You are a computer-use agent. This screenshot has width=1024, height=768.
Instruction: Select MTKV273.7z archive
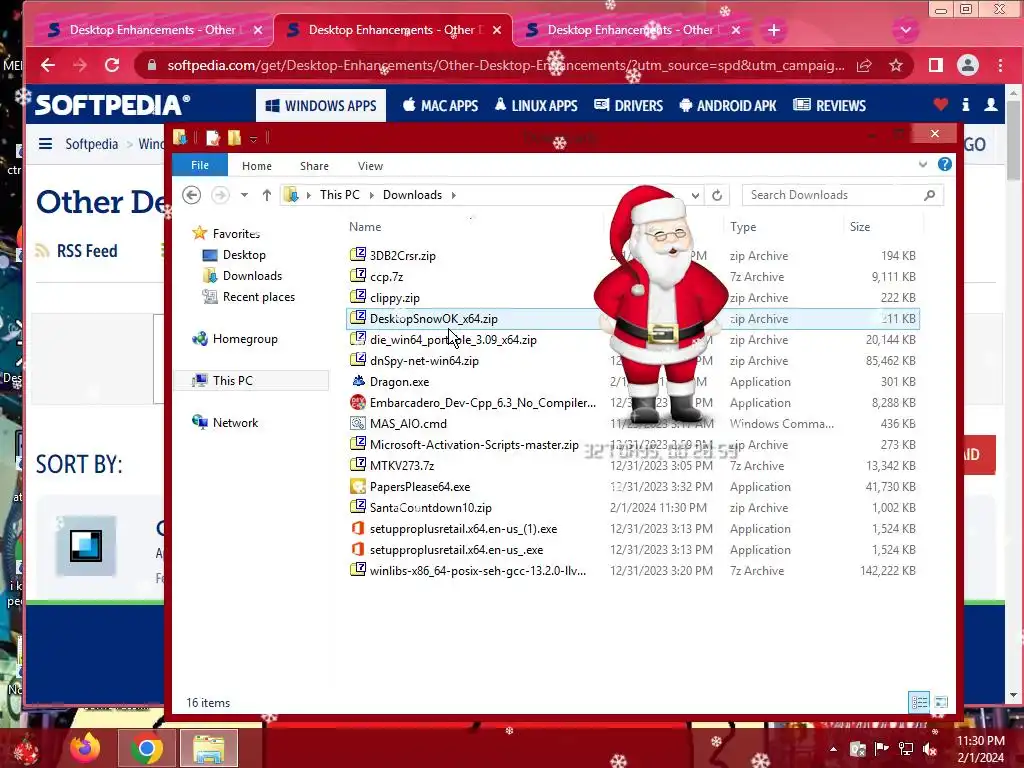(402, 466)
